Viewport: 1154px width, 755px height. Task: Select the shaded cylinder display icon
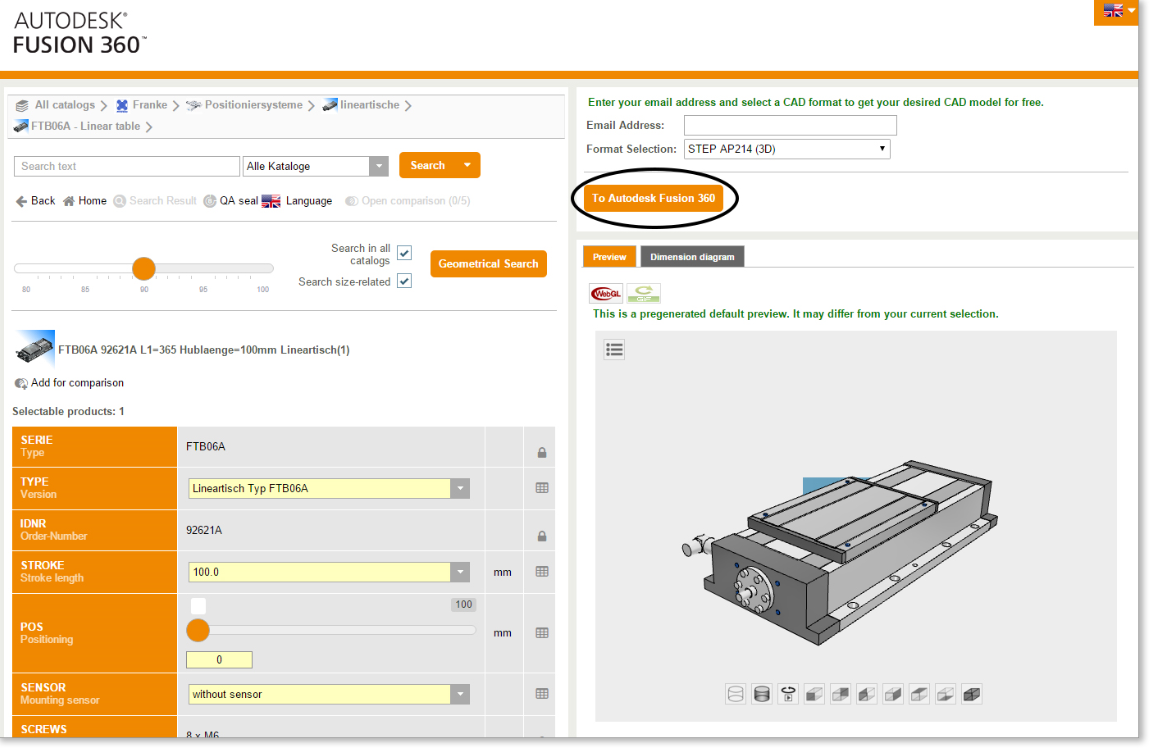tap(762, 694)
